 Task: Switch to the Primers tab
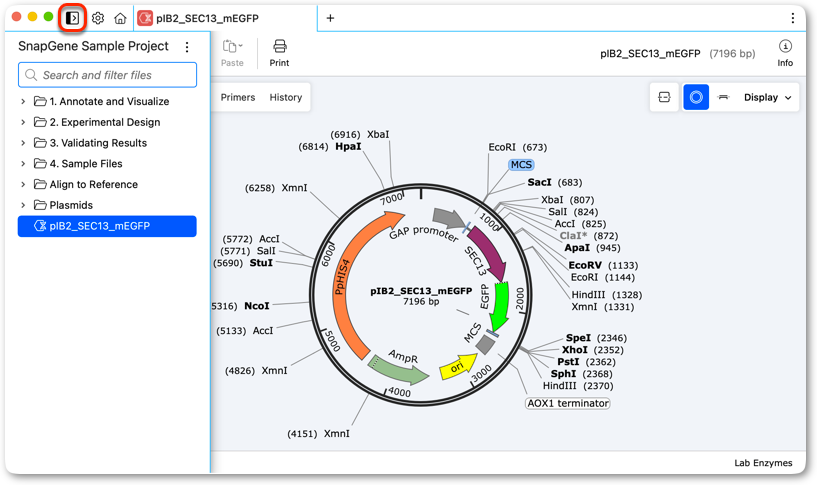point(238,97)
